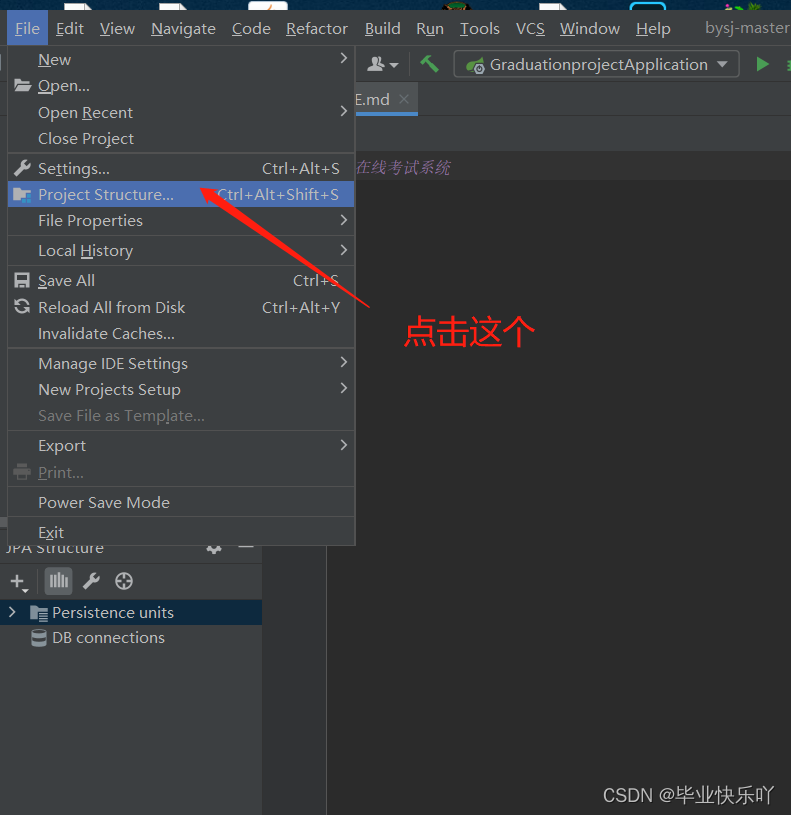This screenshot has height=815, width=791.
Task: Open the Run menu
Action: pyautogui.click(x=430, y=29)
